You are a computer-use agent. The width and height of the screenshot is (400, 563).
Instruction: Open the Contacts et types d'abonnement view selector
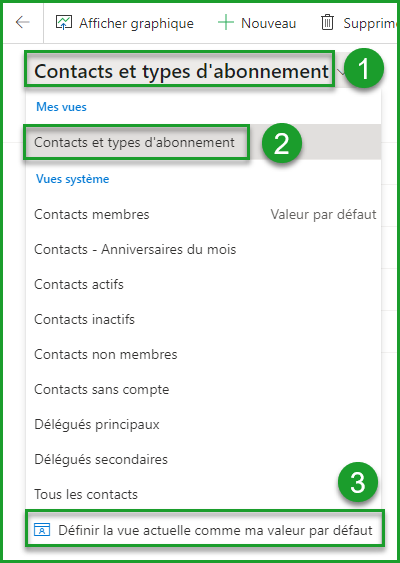[181, 71]
